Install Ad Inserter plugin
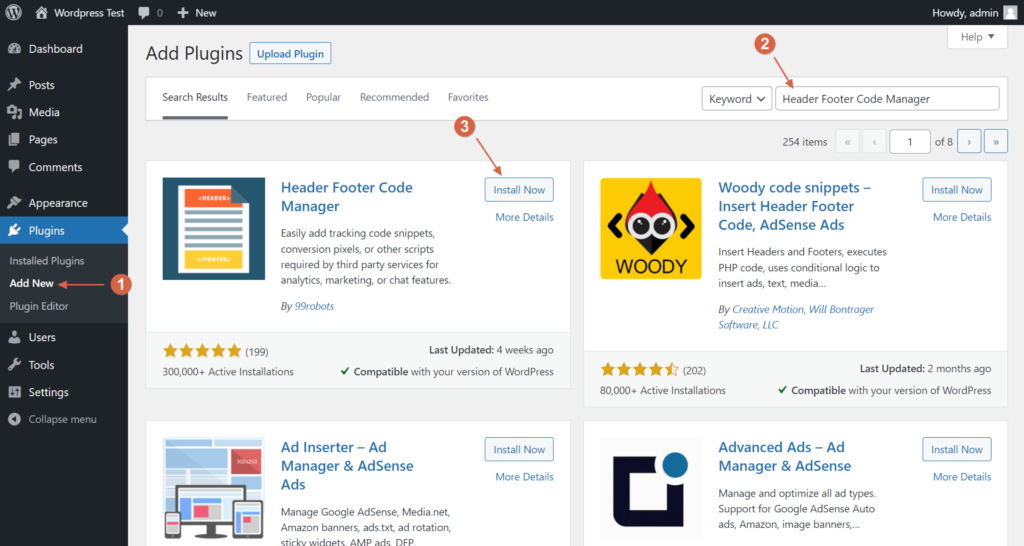1024x546 pixels. (x=519, y=449)
